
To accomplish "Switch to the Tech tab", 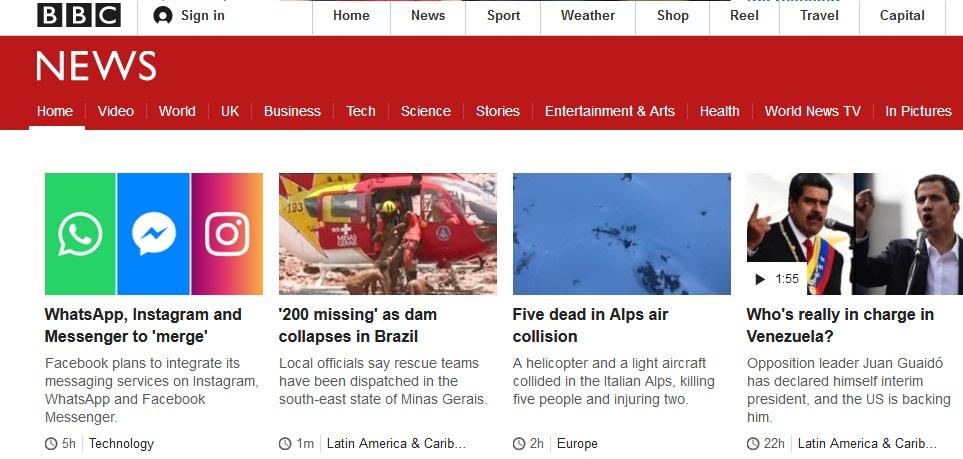I will click(361, 111).
